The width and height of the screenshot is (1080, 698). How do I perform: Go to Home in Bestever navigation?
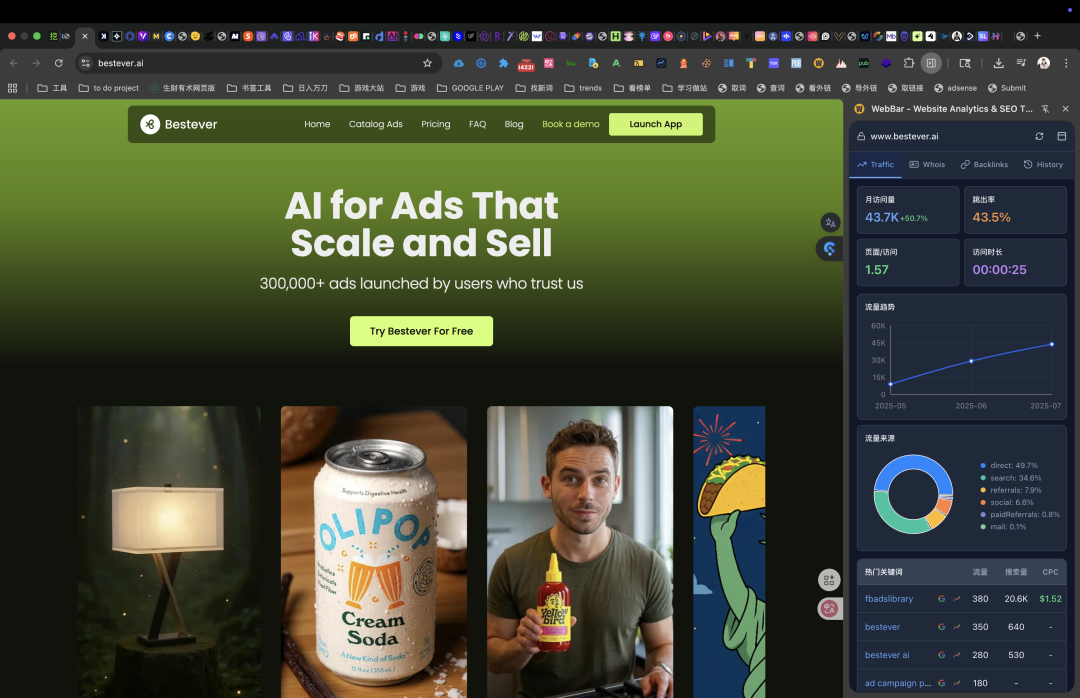pyautogui.click(x=317, y=124)
